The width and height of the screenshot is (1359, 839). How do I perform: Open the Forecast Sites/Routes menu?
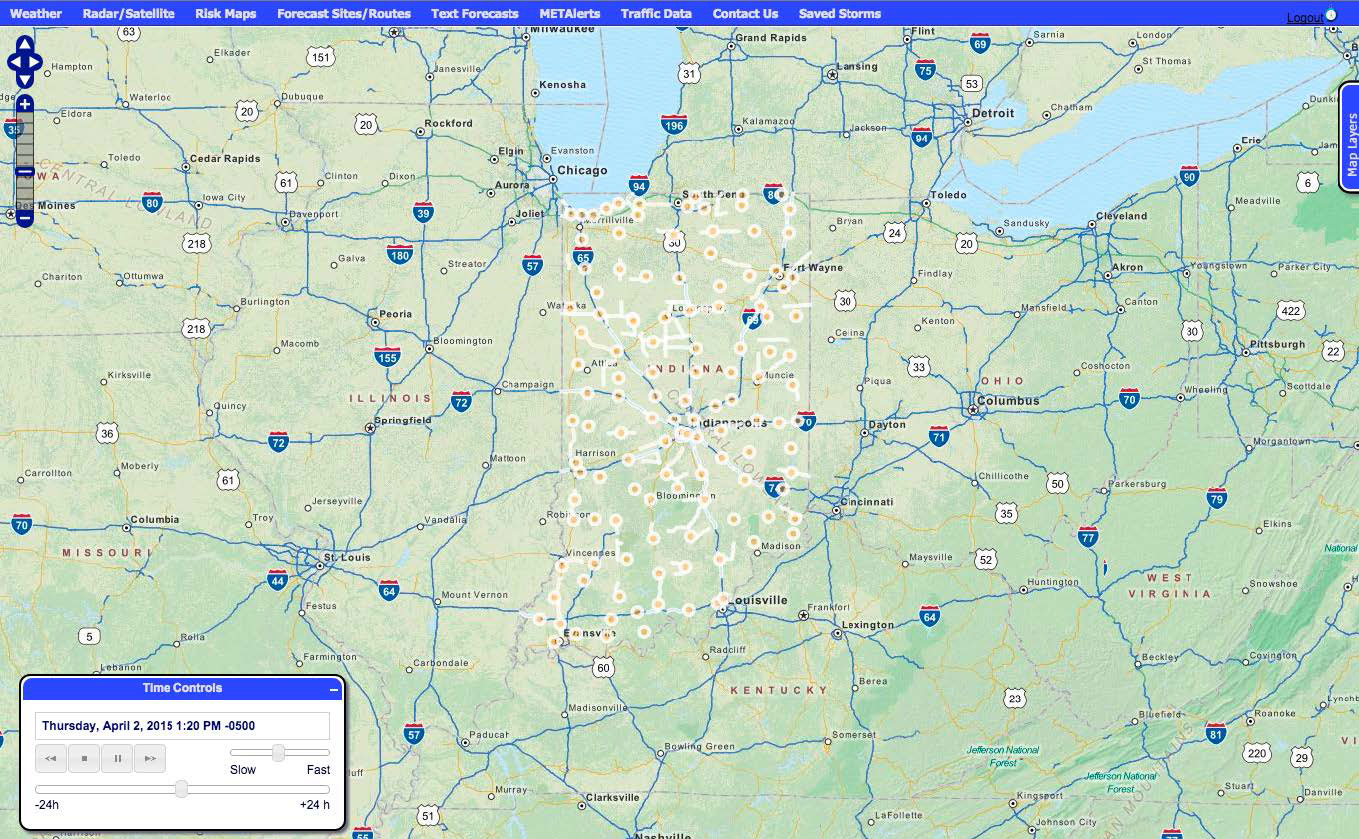pos(343,14)
